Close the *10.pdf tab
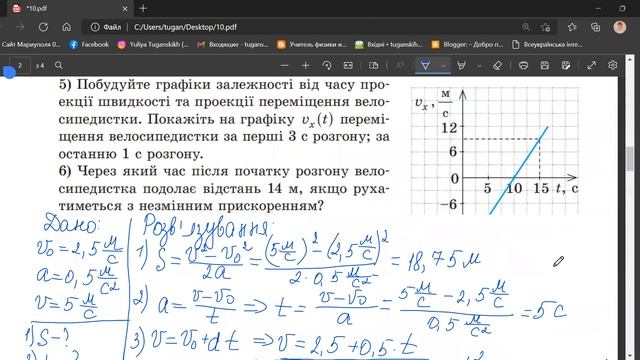The height and width of the screenshot is (360, 640). click(x=125, y=8)
